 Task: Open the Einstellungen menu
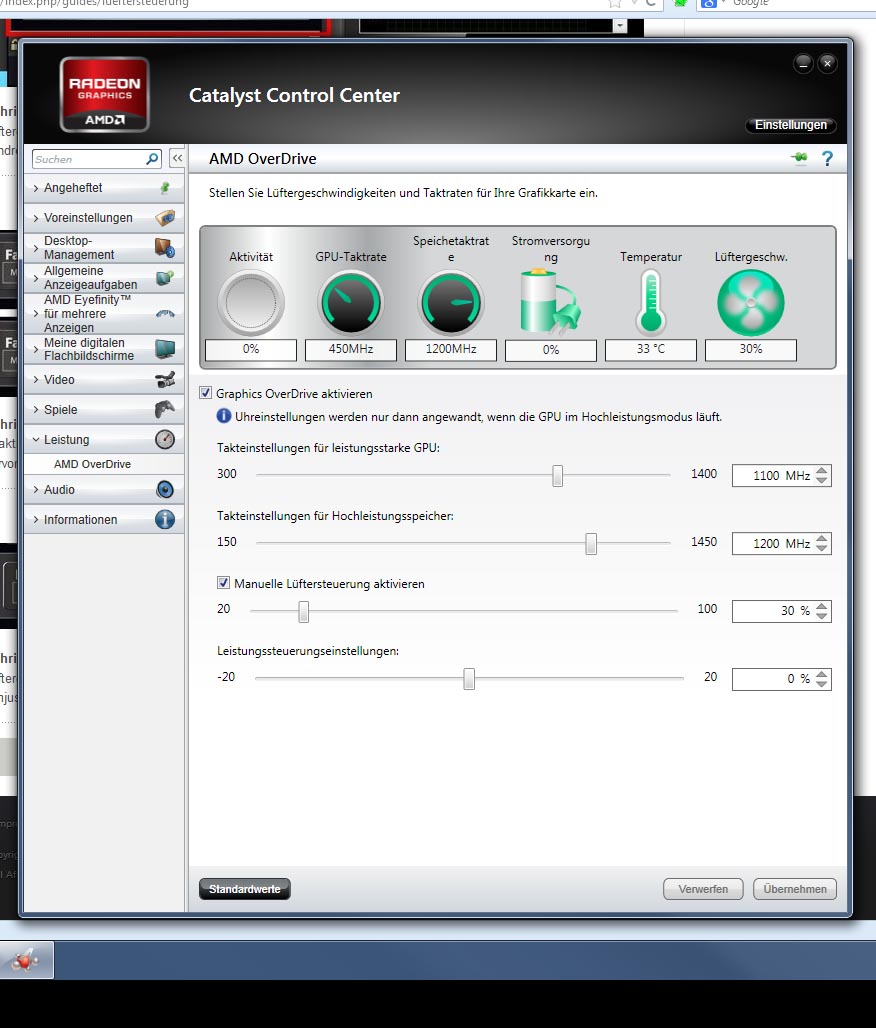[x=790, y=125]
